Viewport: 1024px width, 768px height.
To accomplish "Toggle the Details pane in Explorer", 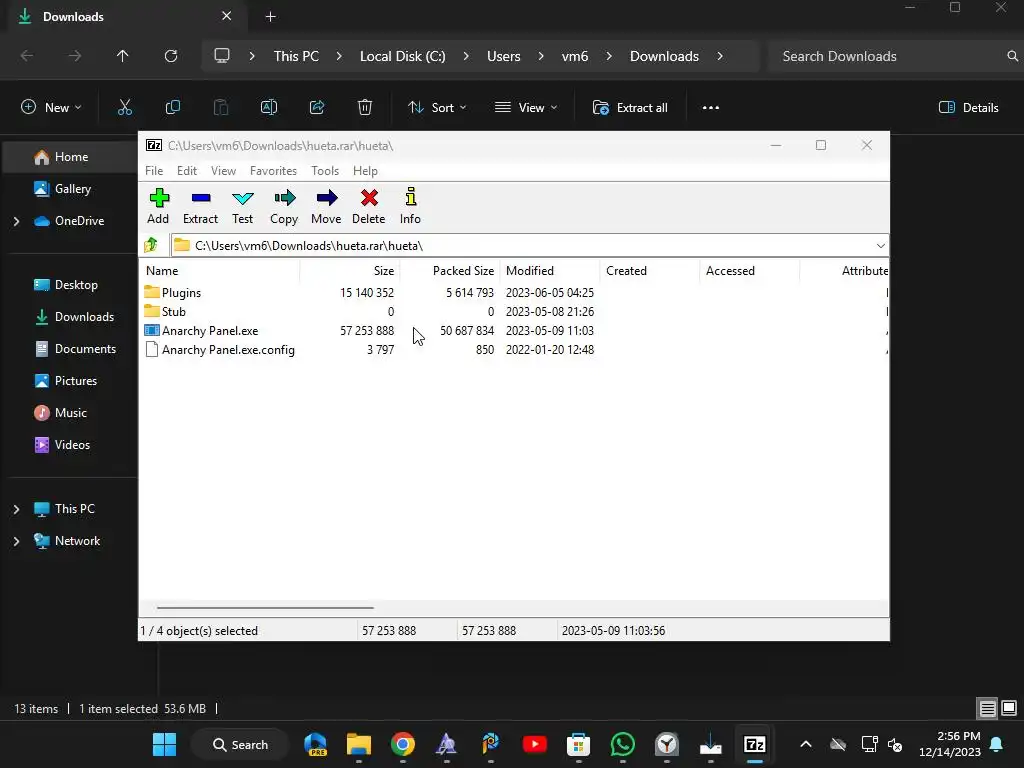I will pyautogui.click(x=969, y=107).
